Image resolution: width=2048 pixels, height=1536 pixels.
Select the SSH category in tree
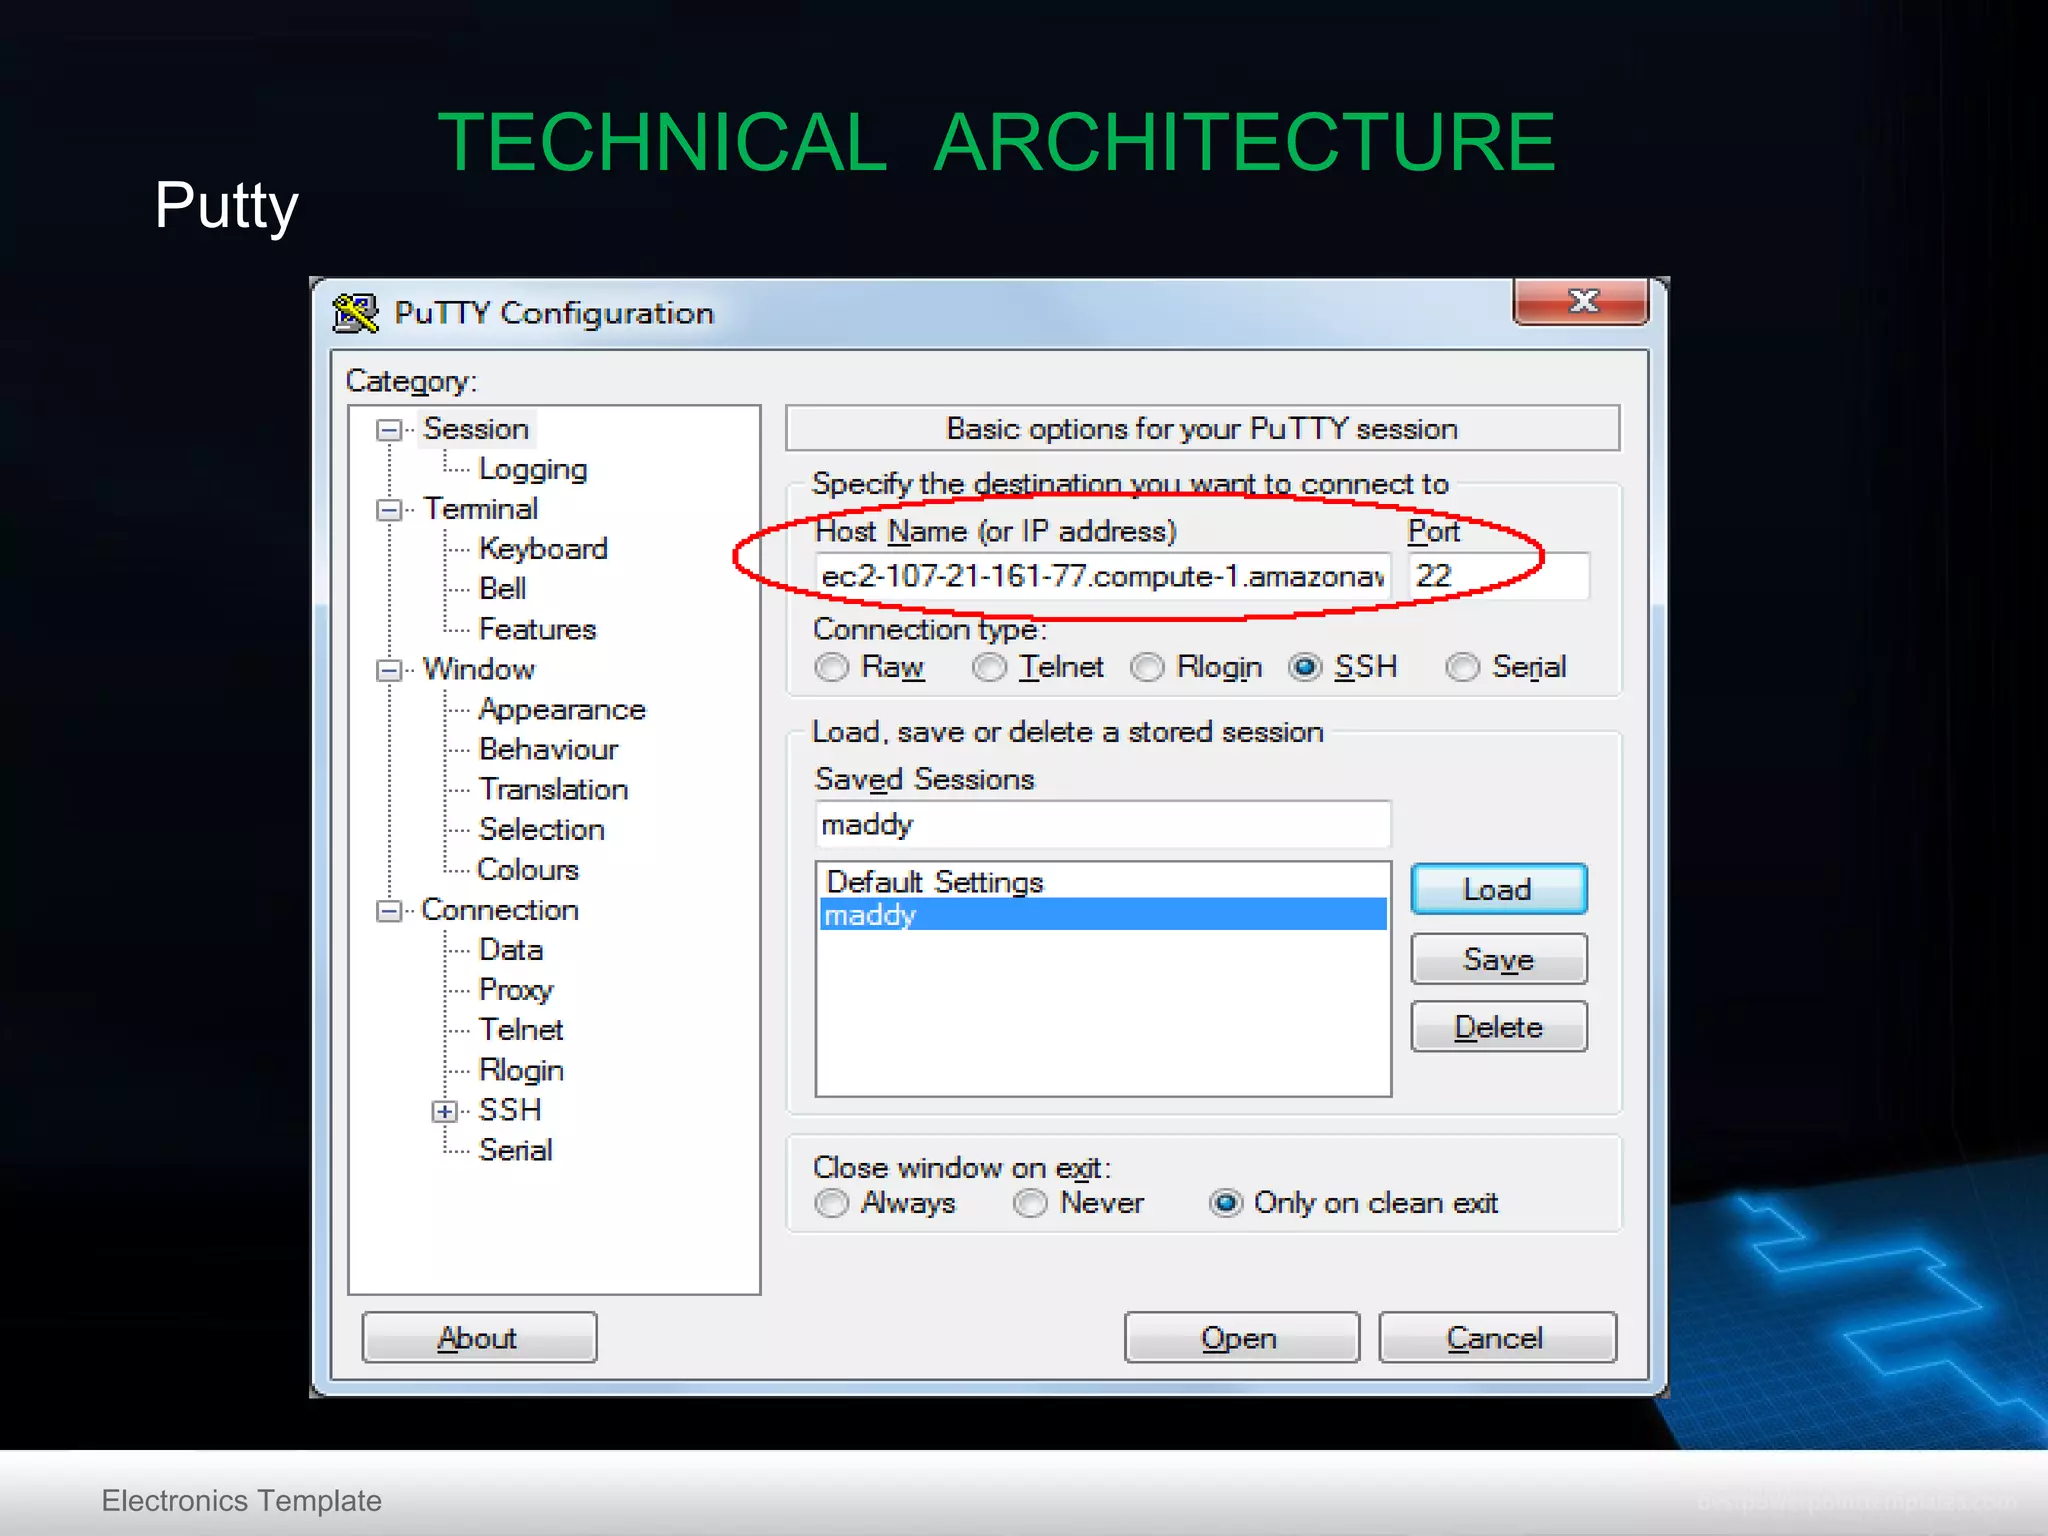[510, 1110]
